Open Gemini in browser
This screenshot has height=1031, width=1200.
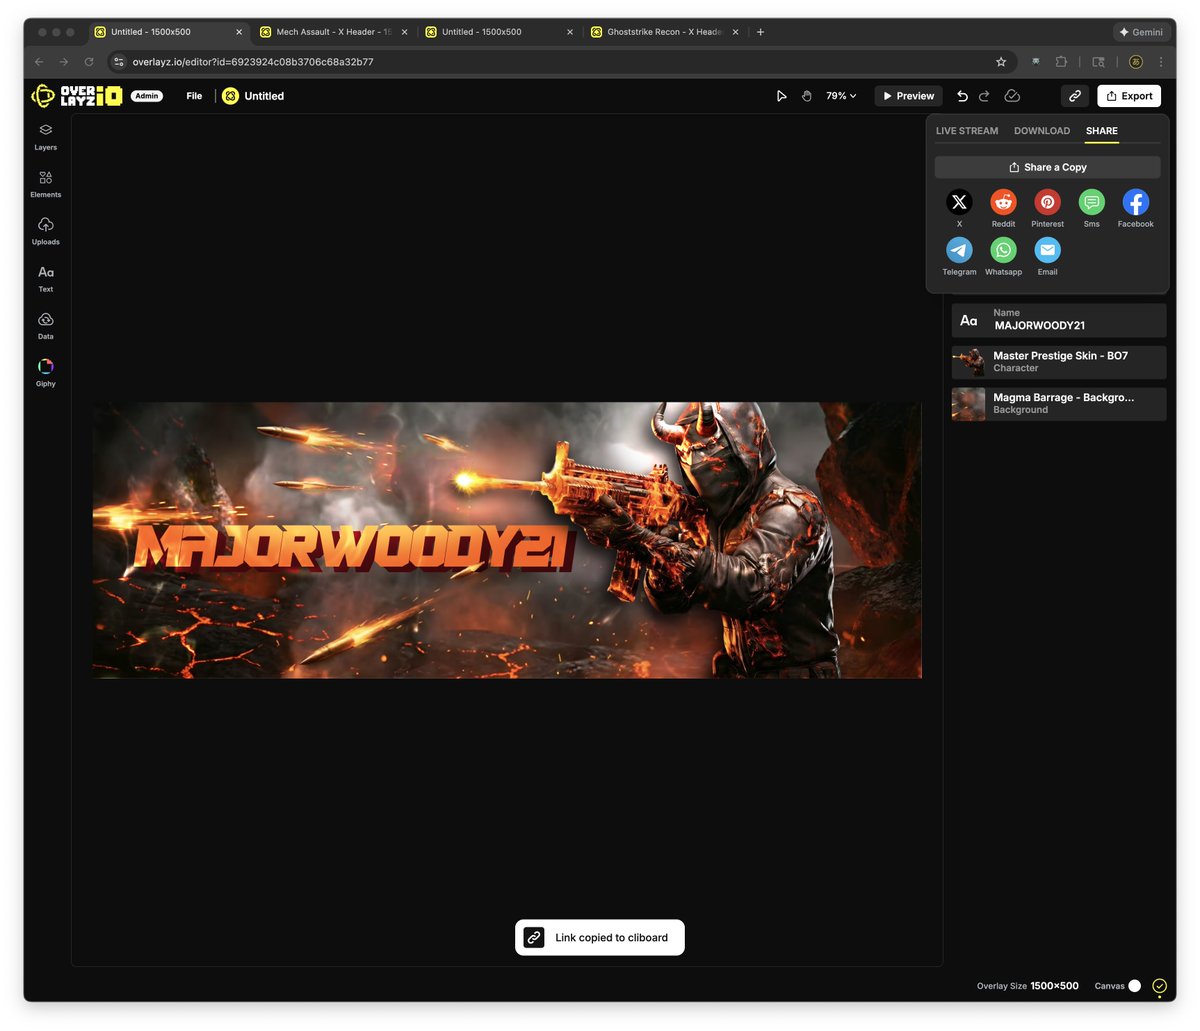click(x=1141, y=32)
